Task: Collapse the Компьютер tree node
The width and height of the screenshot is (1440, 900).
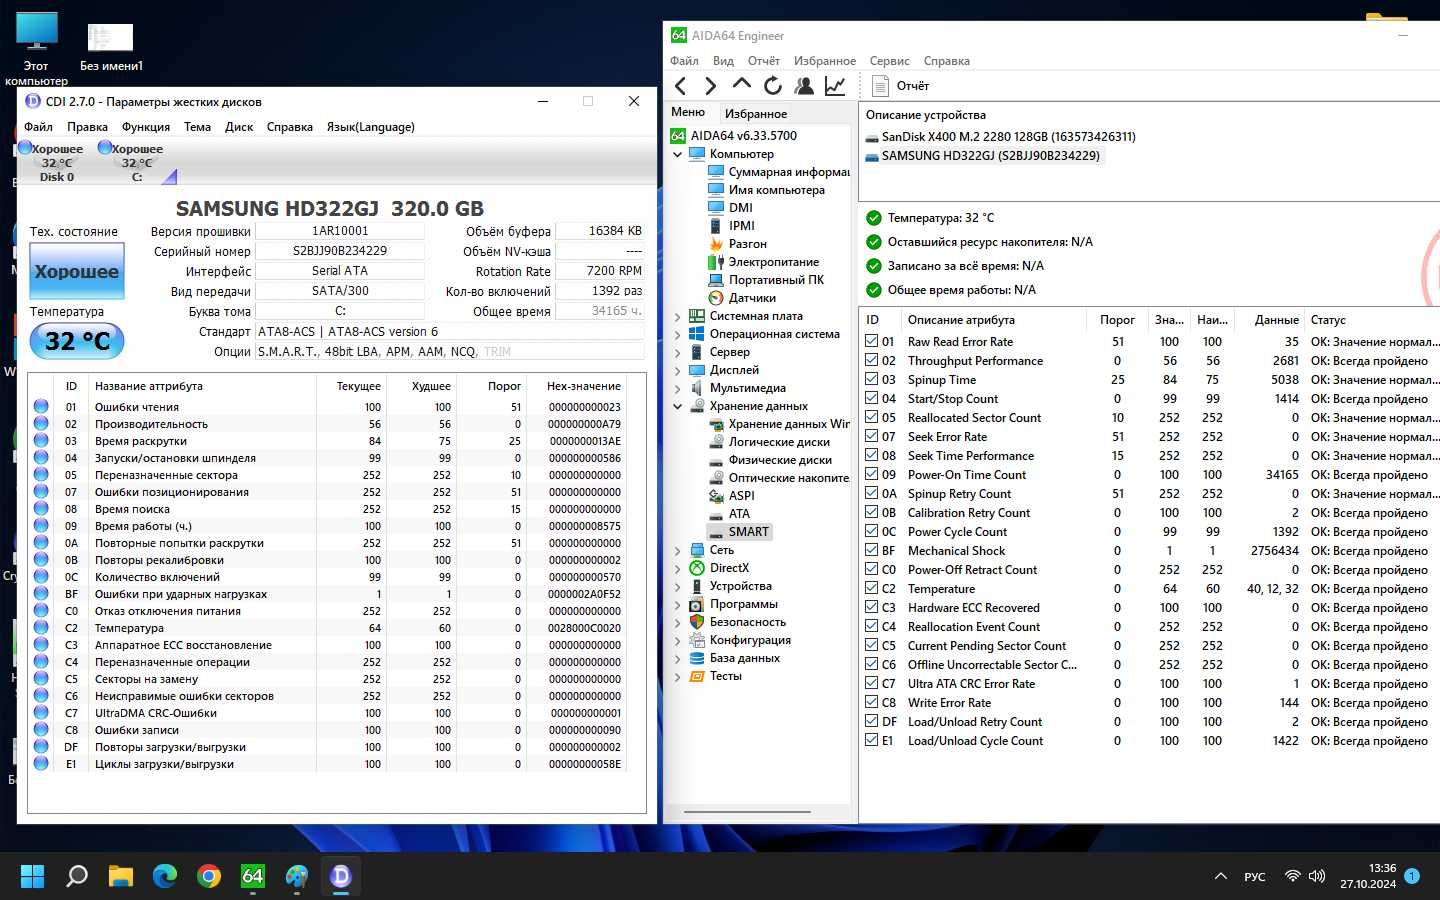Action: [677, 155]
